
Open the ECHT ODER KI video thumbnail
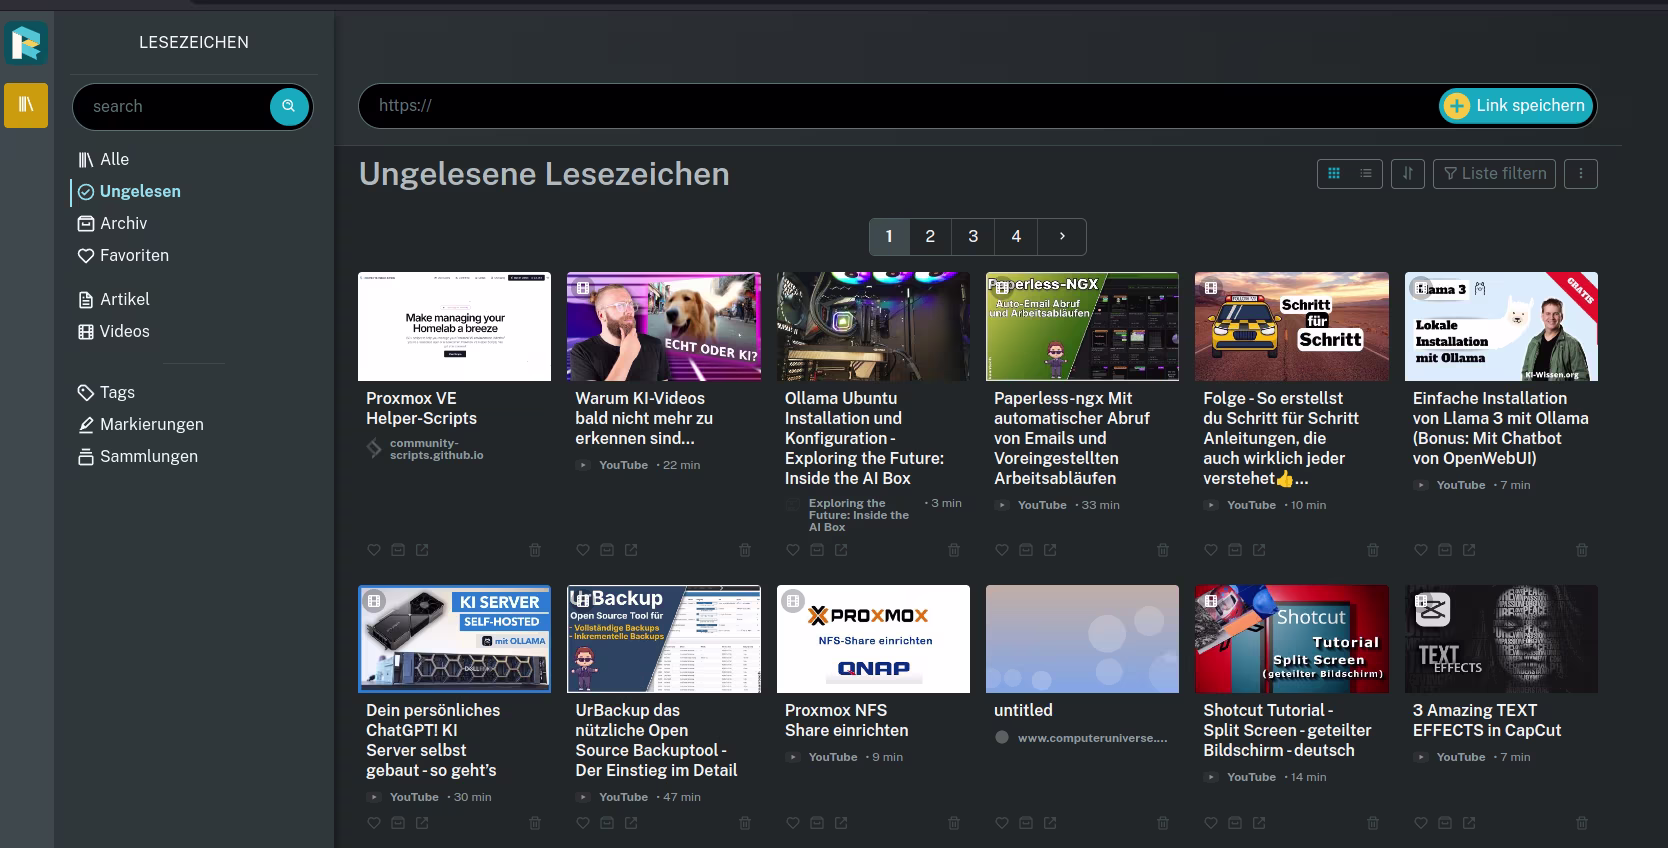(664, 326)
